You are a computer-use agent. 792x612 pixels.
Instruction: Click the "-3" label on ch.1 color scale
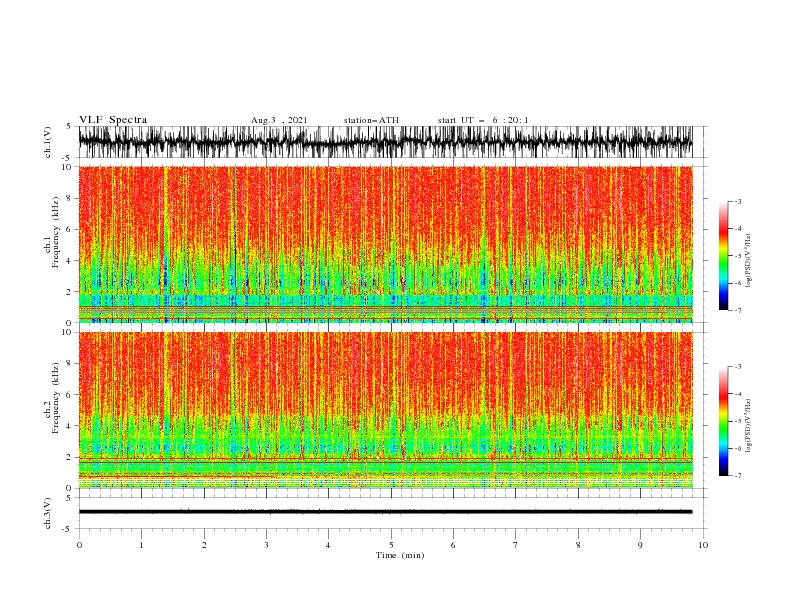pos(737,202)
